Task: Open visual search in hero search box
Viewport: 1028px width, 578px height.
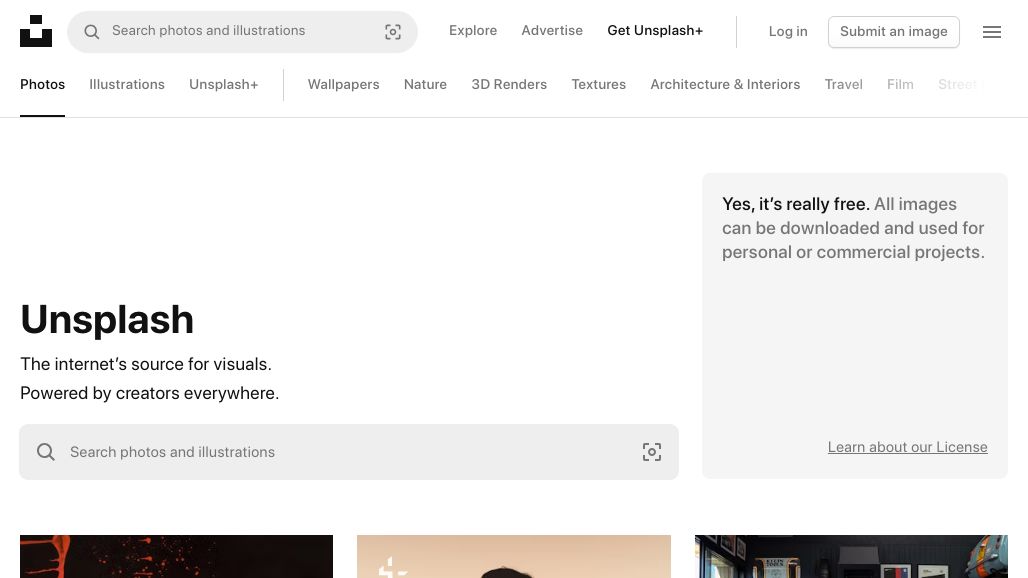Action: [652, 452]
